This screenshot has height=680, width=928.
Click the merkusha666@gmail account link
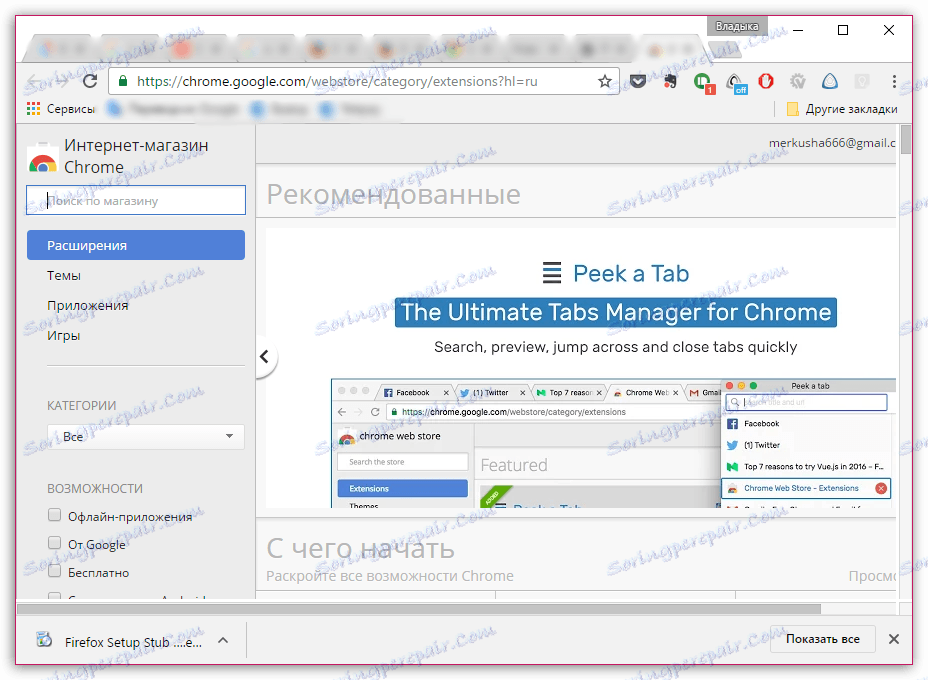tap(832, 143)
